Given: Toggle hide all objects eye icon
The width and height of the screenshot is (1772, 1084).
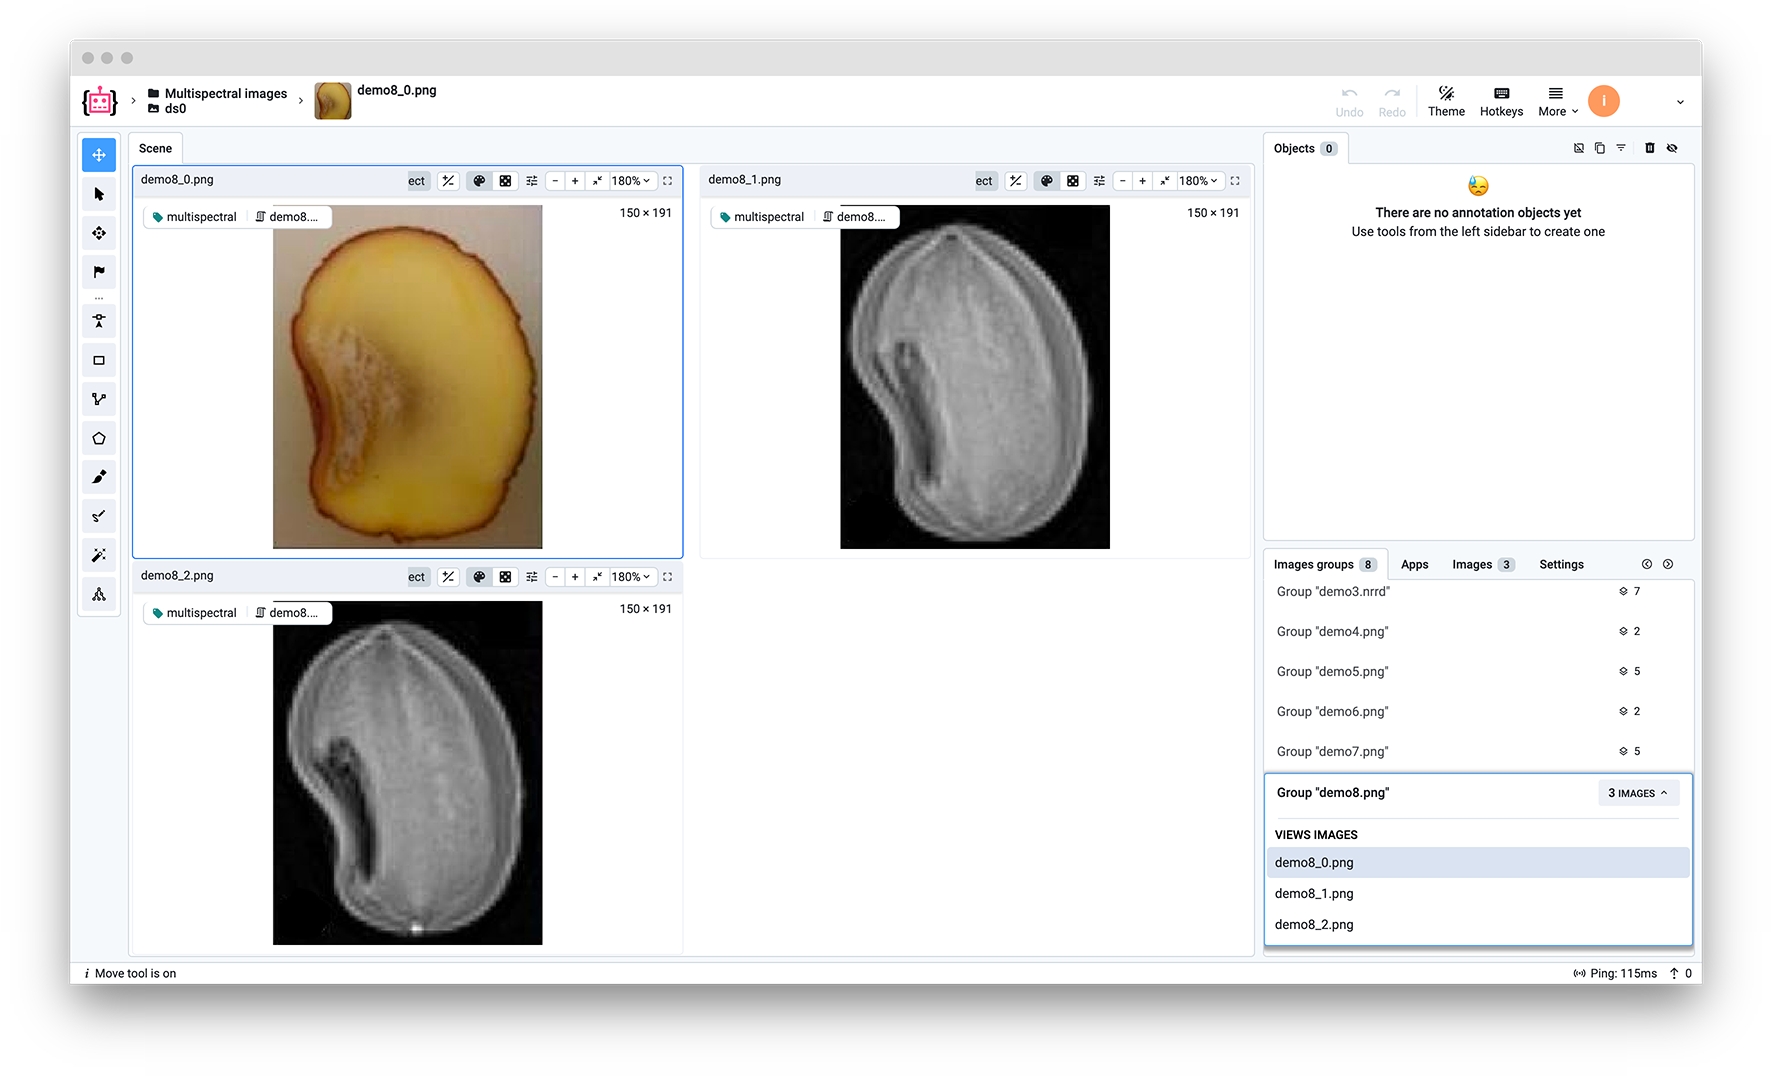Looking at the screenshot, I should coord(1672,148).
